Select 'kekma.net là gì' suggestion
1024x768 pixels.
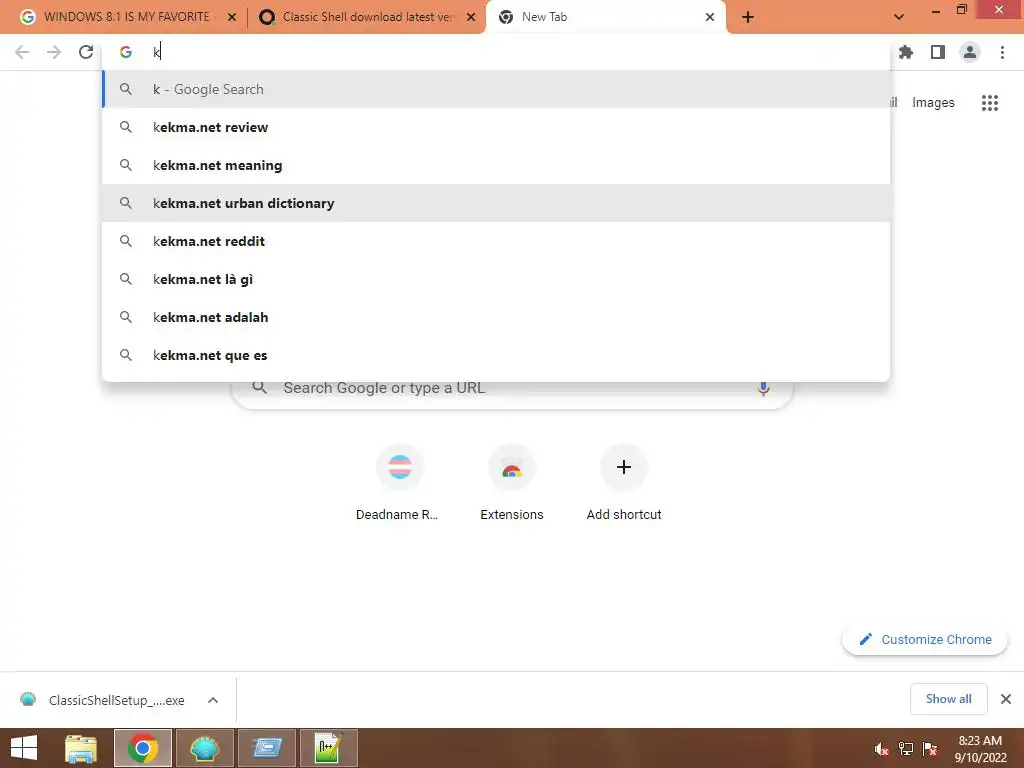pyautogui.click(x=496, y=280)
